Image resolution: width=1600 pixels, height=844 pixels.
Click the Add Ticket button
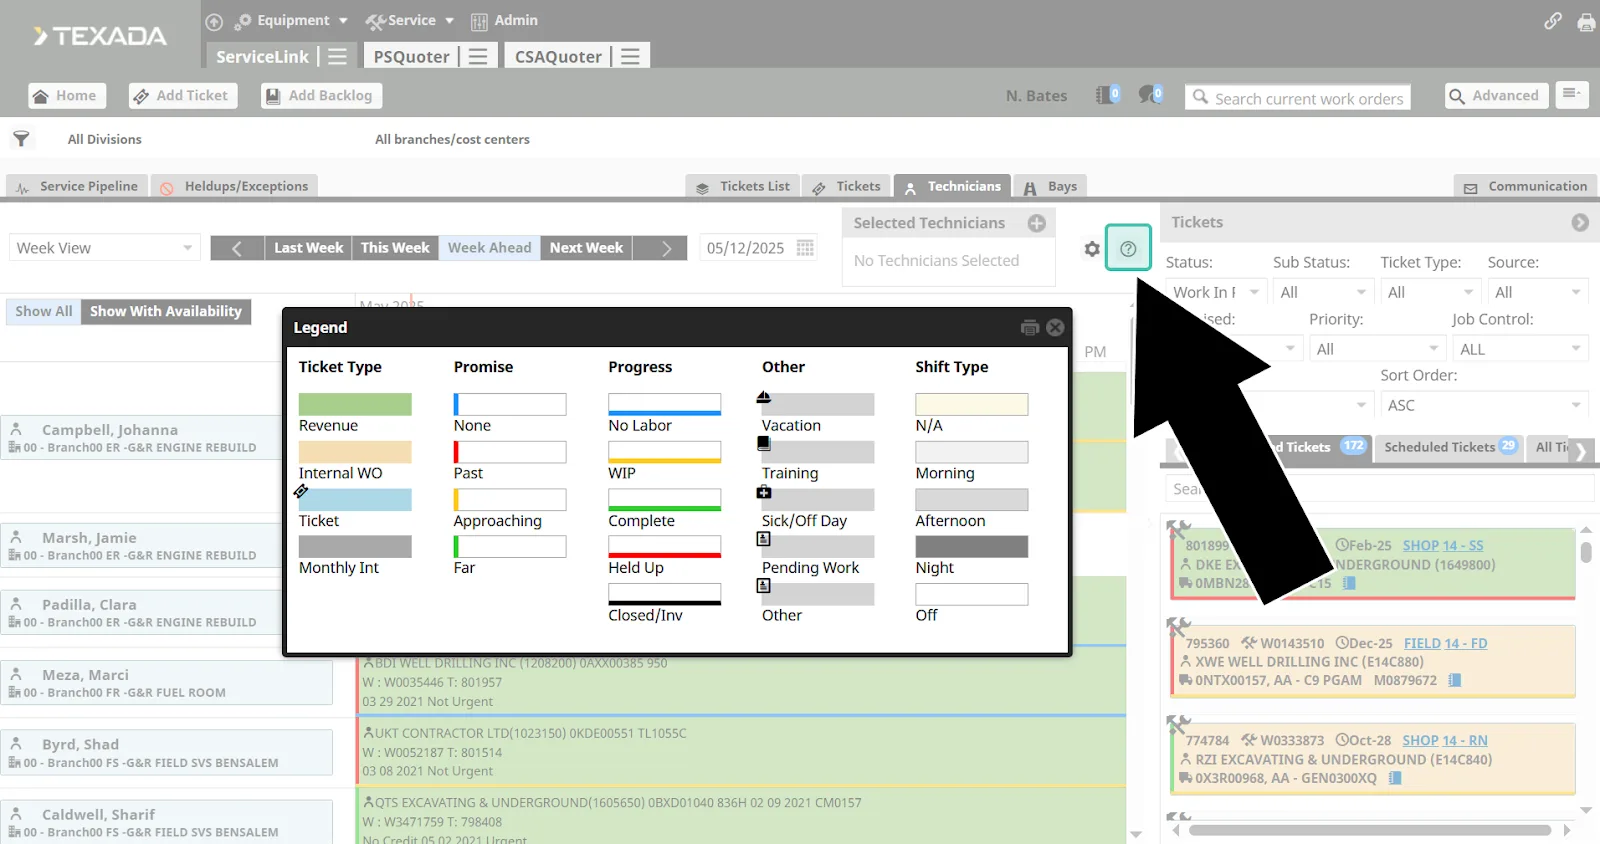point(182,96)
